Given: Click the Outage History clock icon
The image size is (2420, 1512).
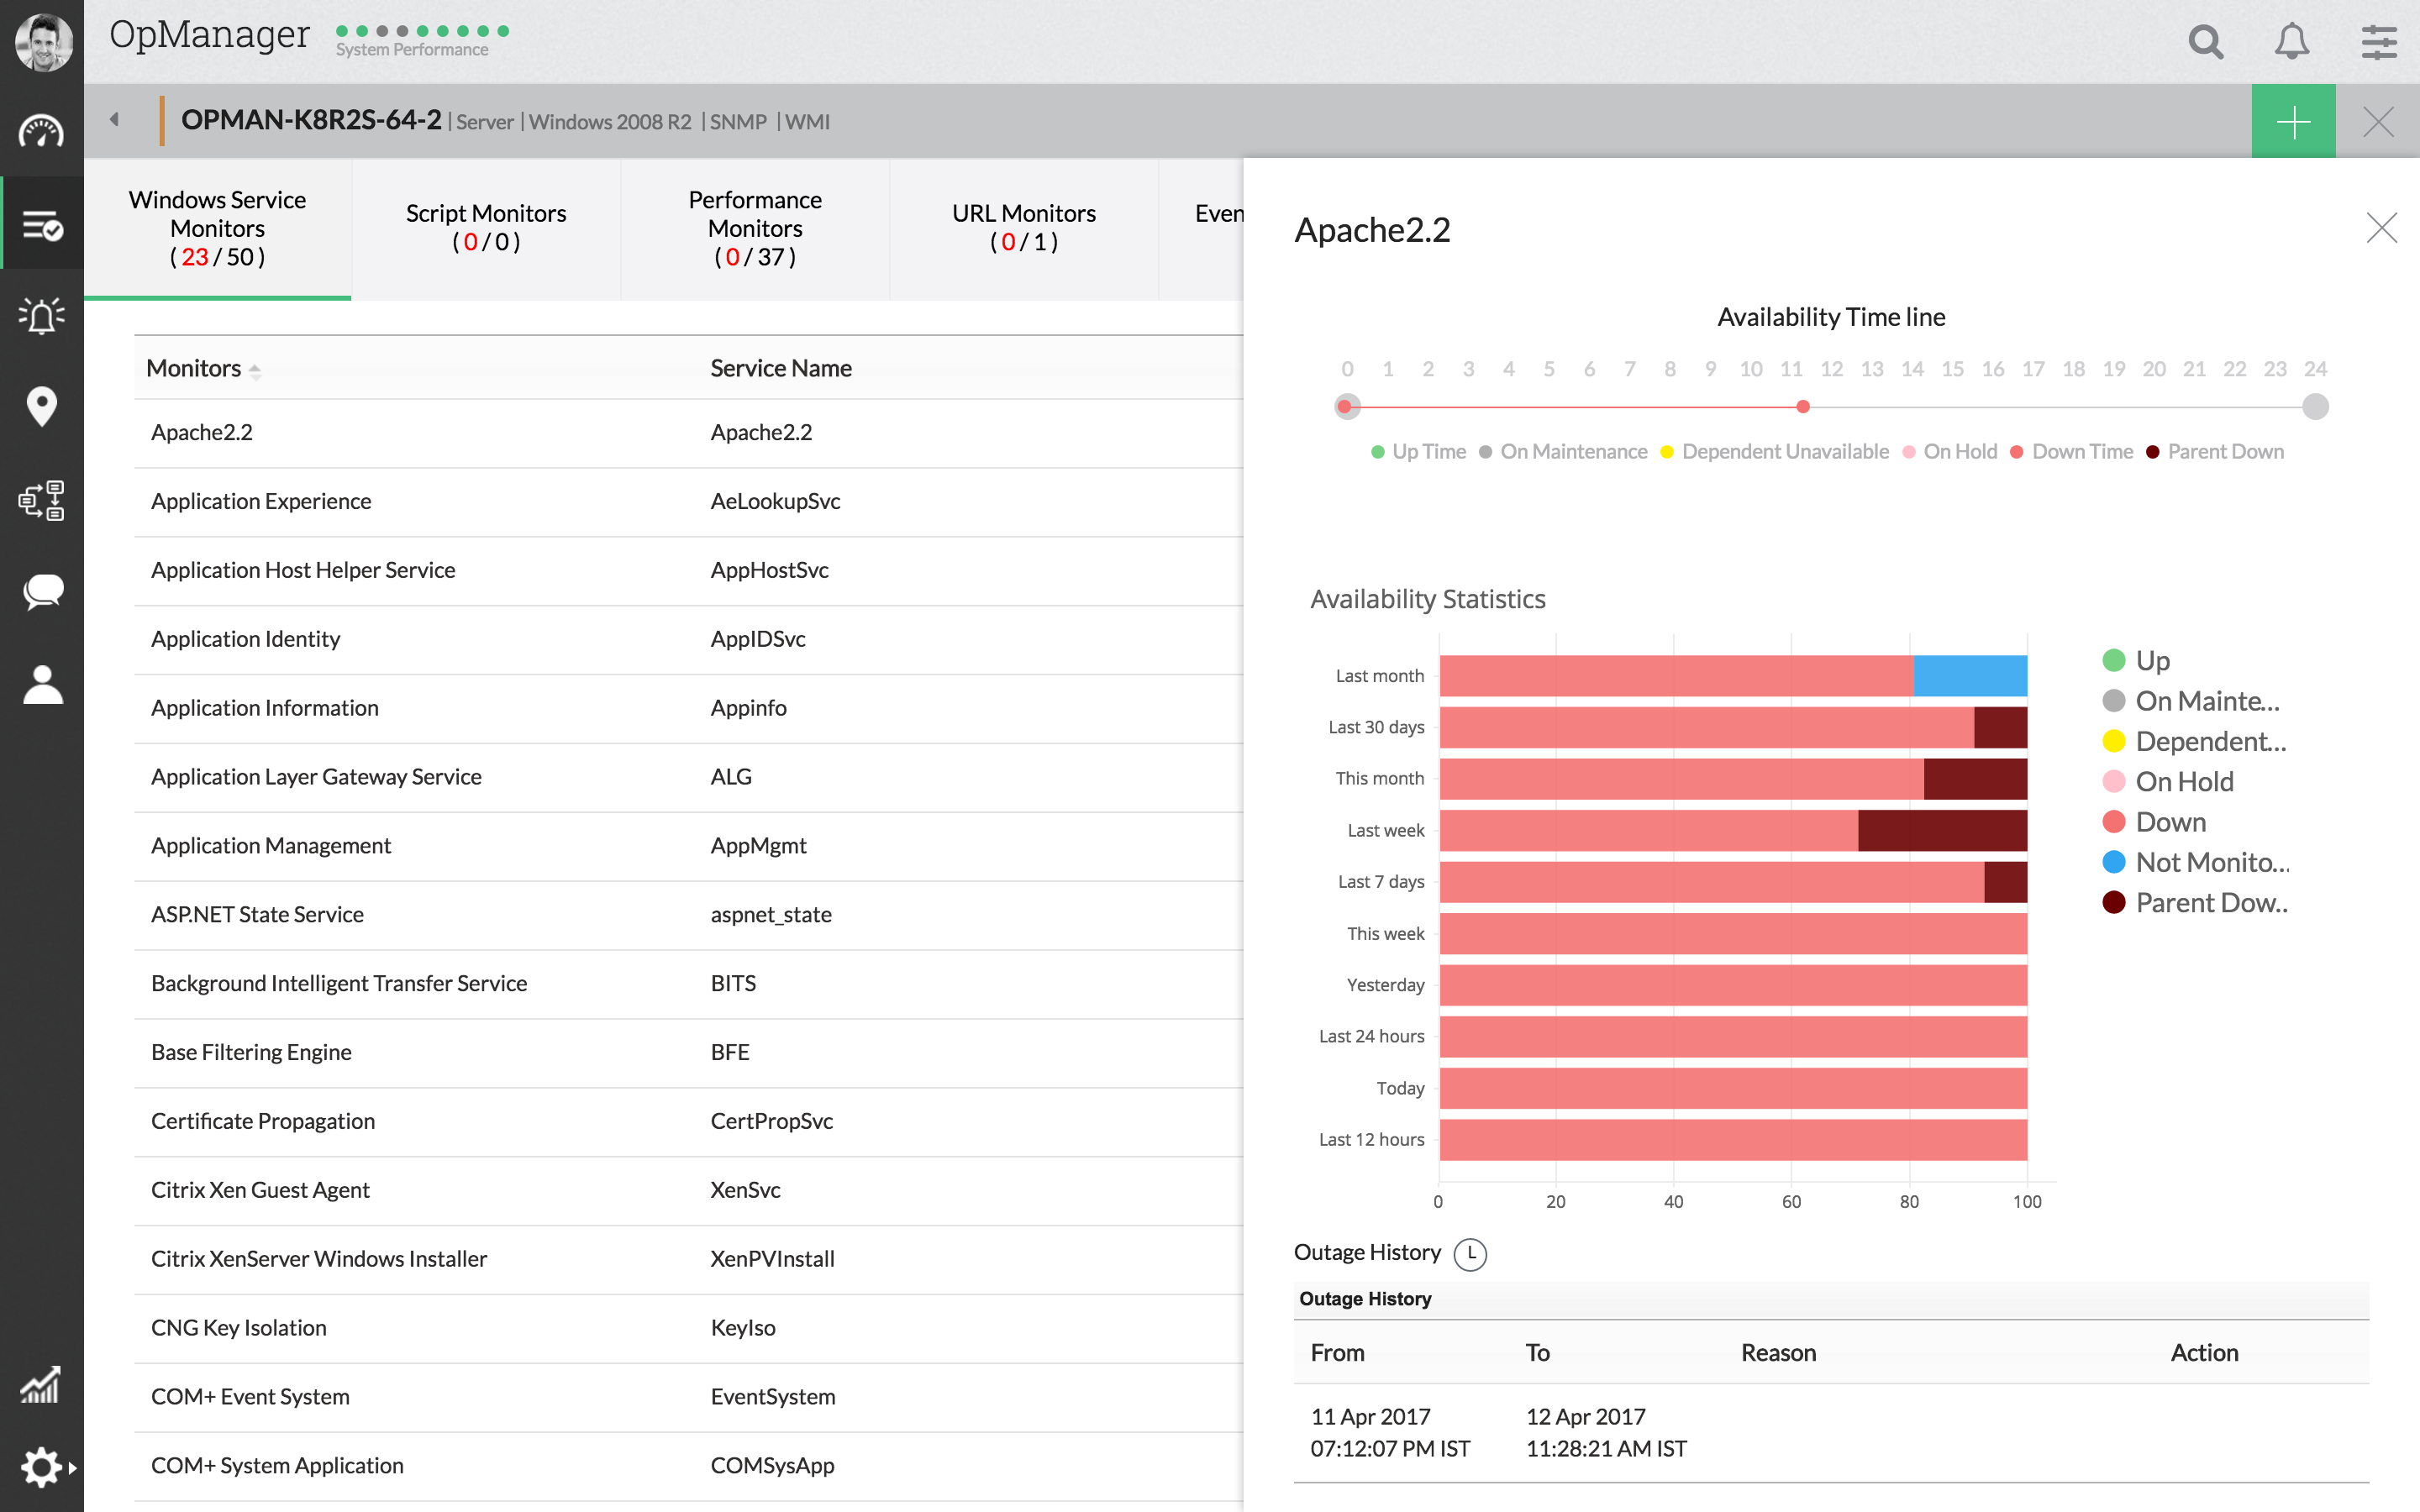Looking at the screenshot, I should click(x=1470, y=1254).
